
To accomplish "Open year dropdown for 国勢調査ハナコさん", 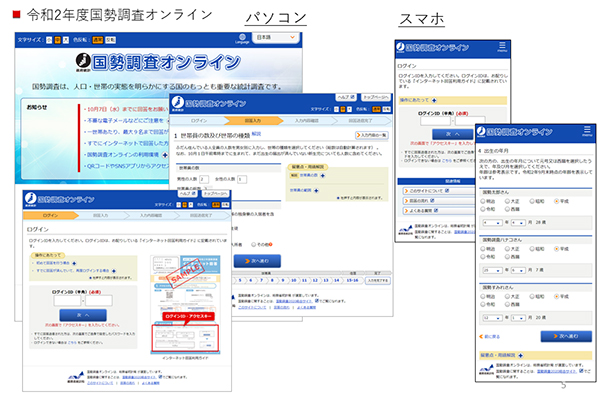I will point(492,270).
